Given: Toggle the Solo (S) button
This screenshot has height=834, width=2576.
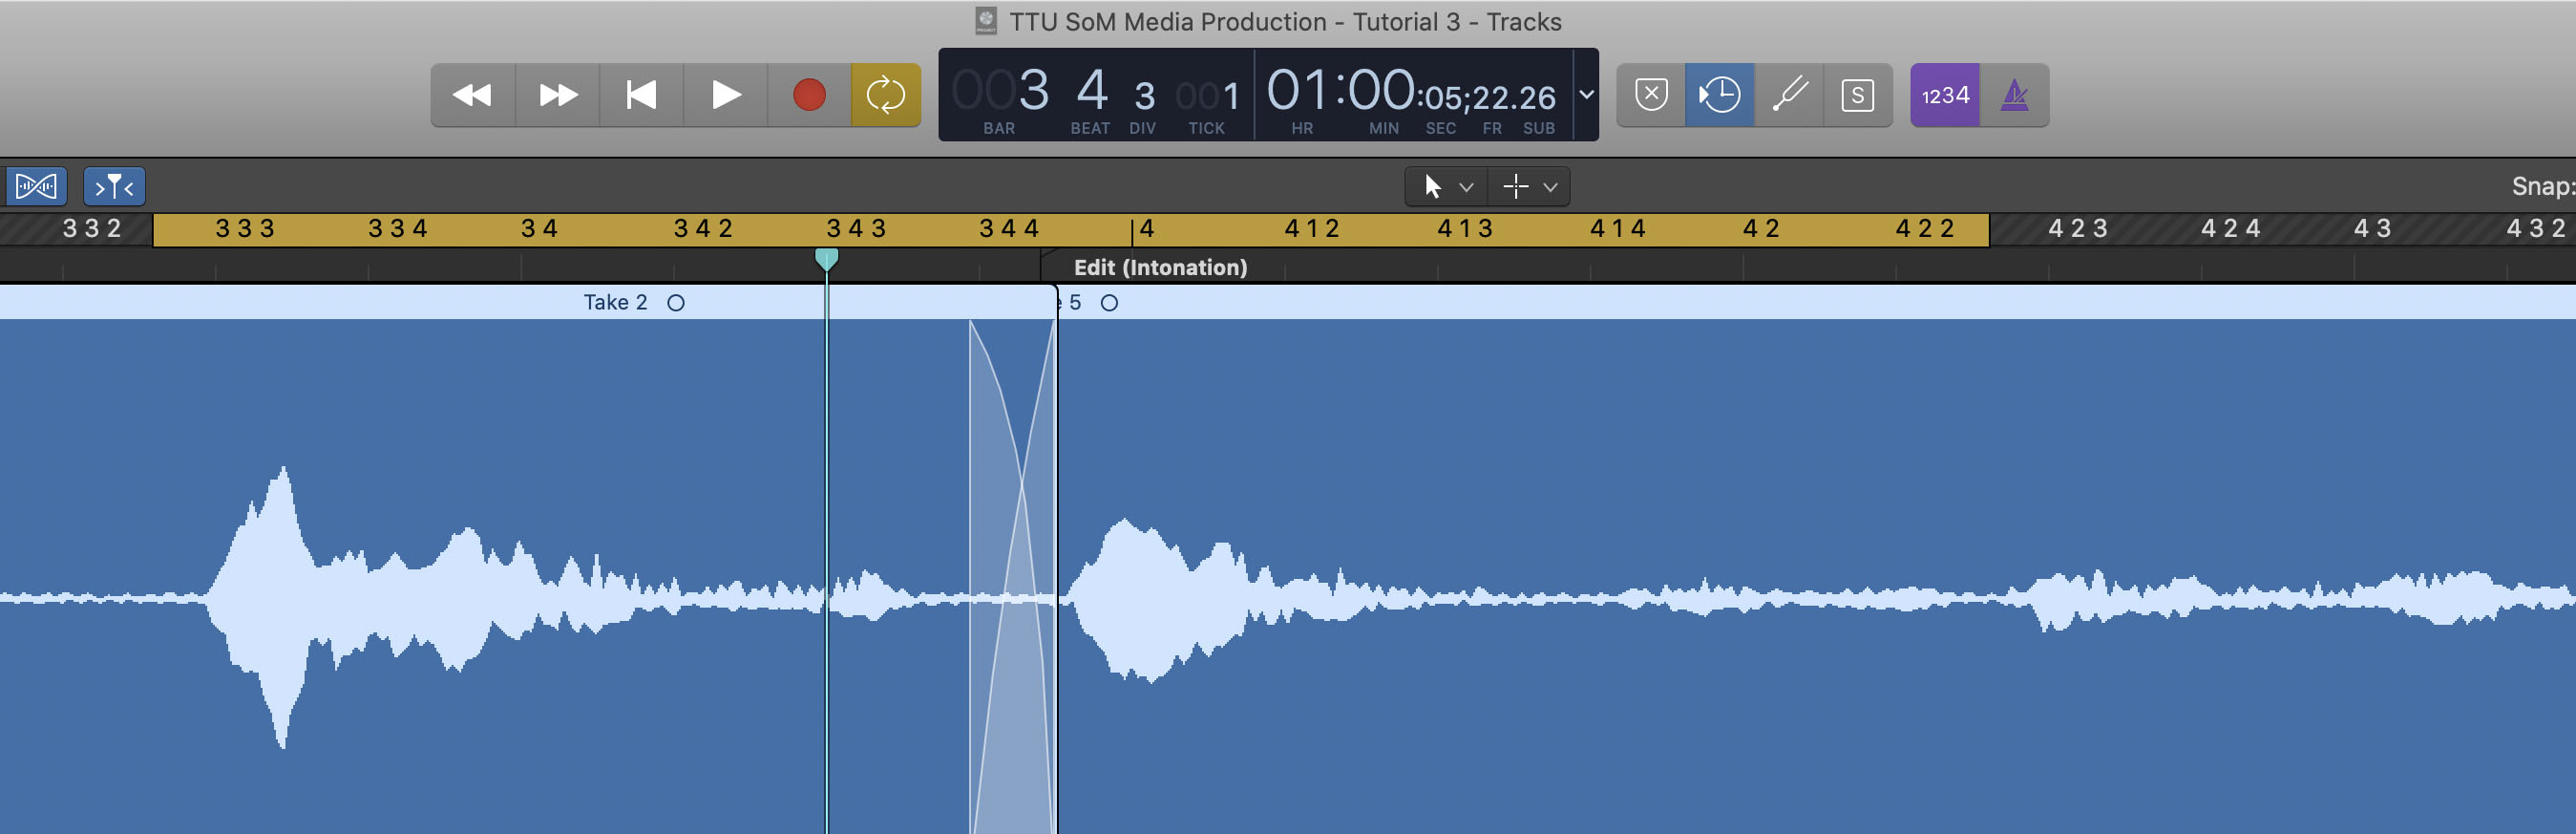Looking at the screenshot, I should 1857,95.
